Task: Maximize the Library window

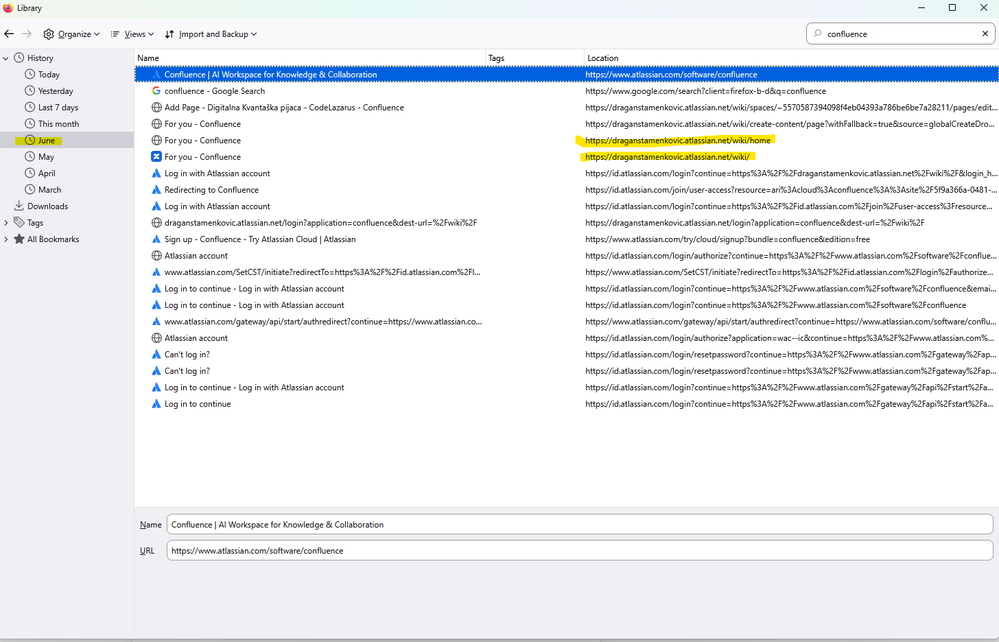Action: pos(952,8)
